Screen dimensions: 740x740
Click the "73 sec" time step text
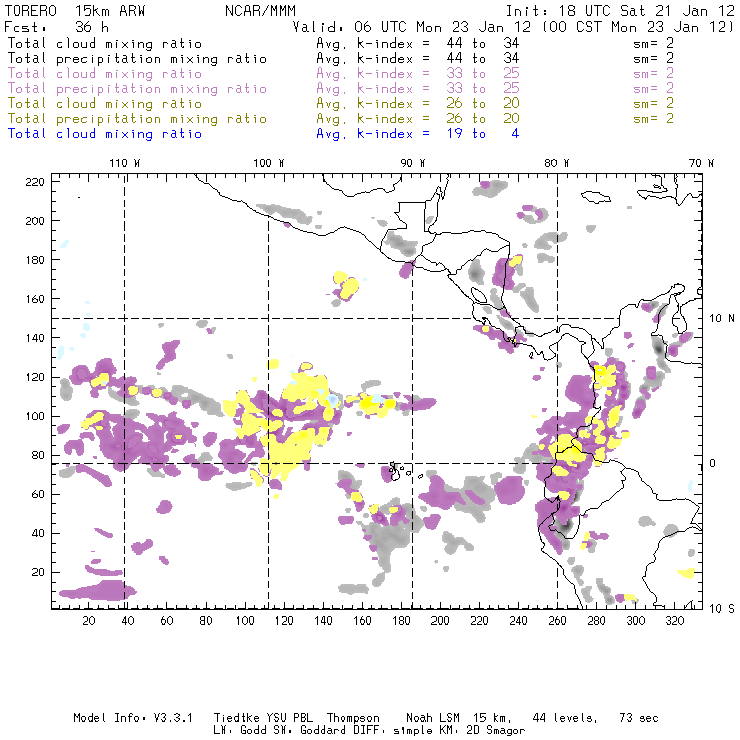pos(639,718)
